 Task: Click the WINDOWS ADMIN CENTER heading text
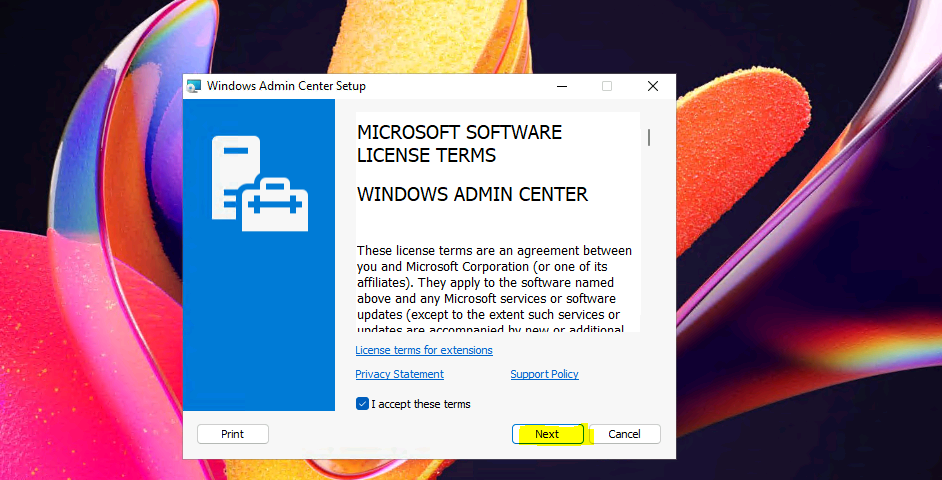coord(472,194)
